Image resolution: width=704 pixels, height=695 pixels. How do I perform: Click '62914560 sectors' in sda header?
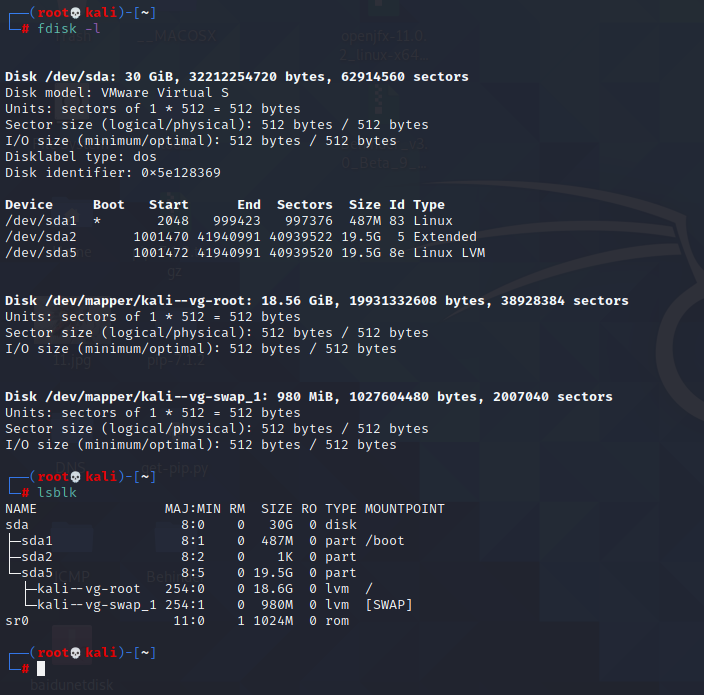click(405, 77)
